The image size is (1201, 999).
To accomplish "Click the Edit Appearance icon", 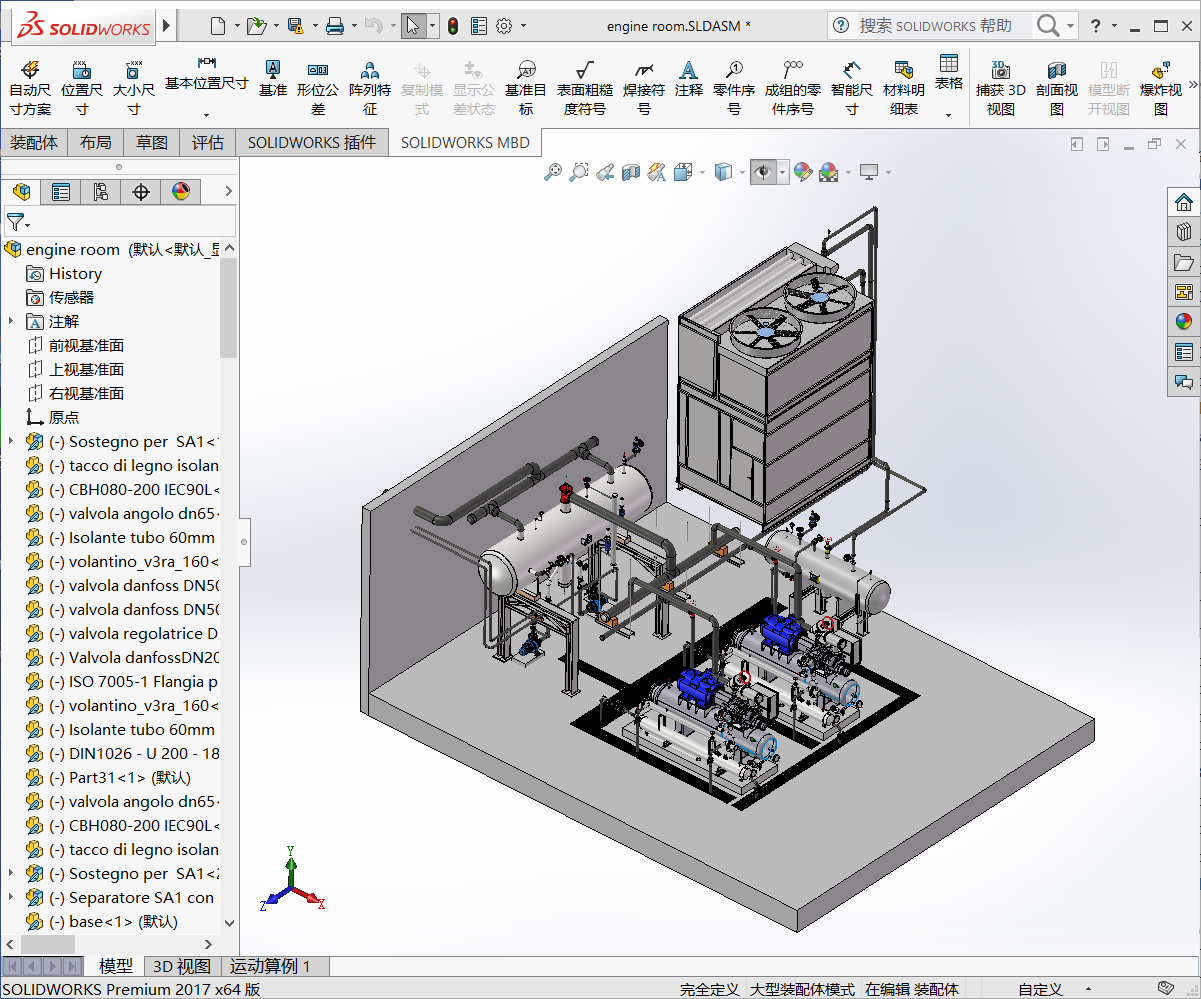I will pos(805,171).
